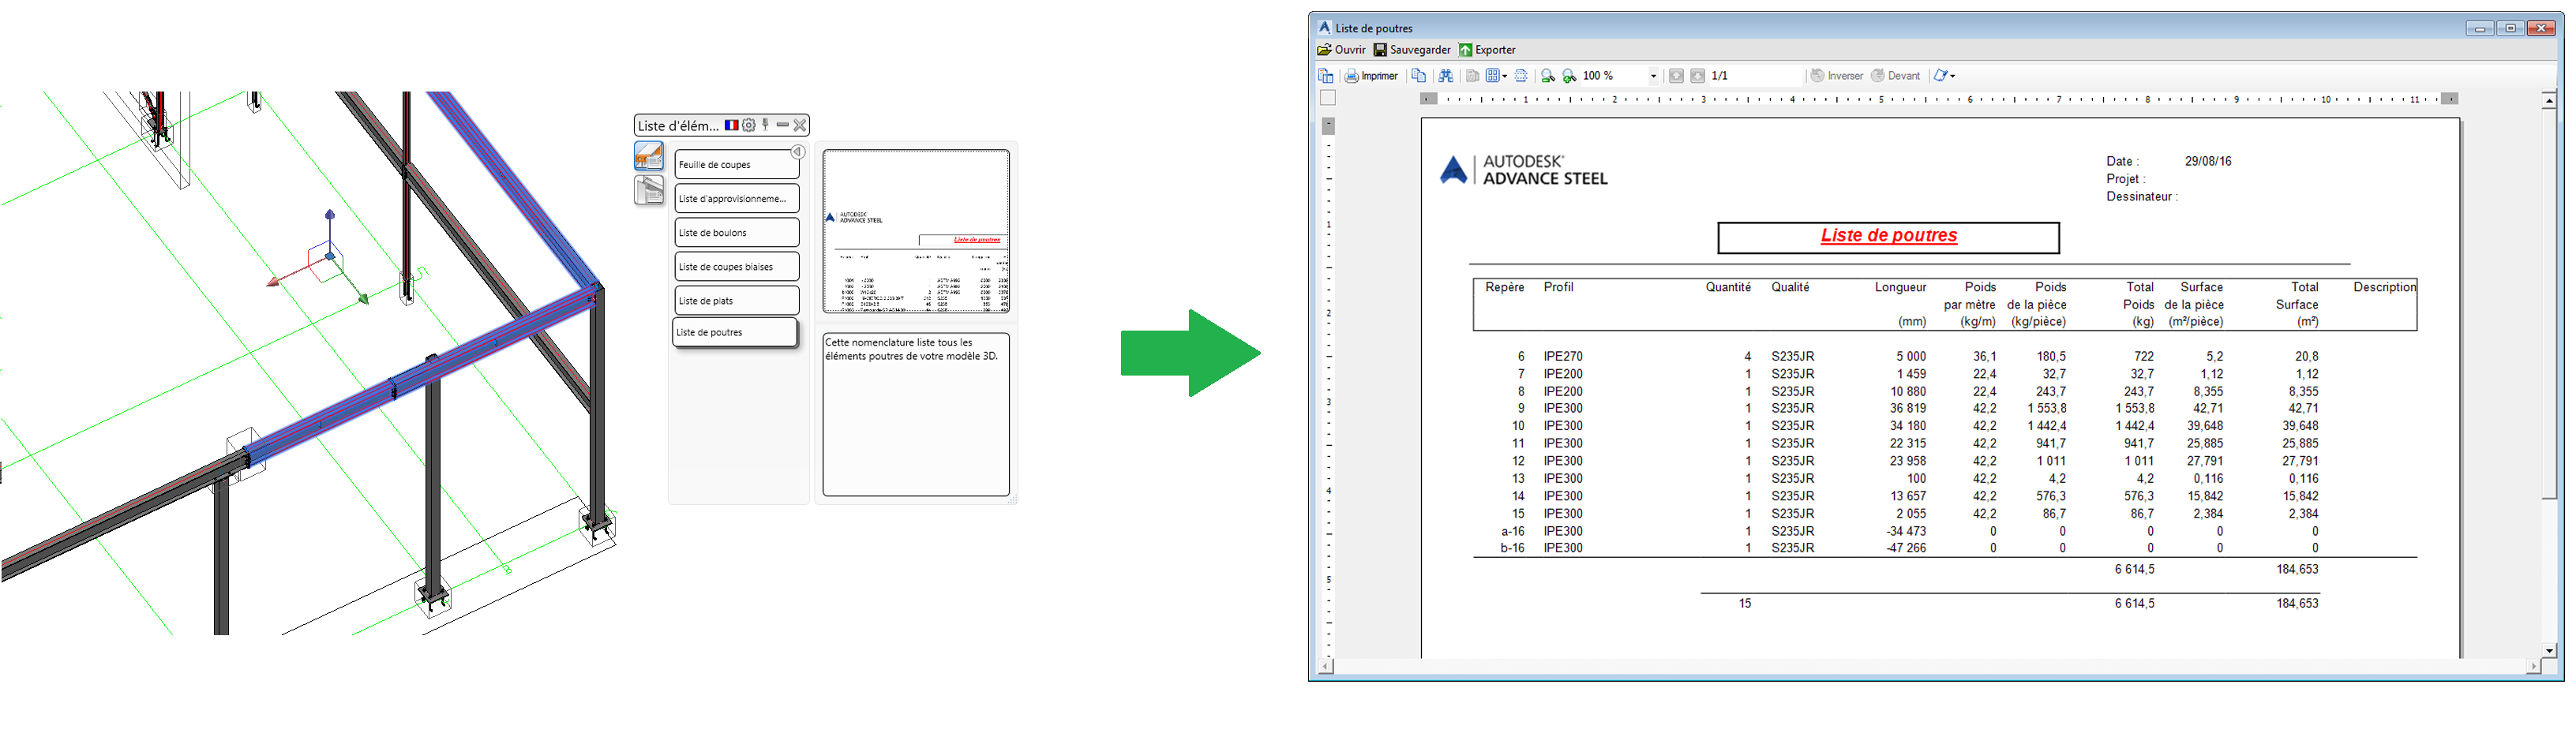Click the IPE270 profile cell
Viewport: 2576px width, 733px height.
point(1563,357)
